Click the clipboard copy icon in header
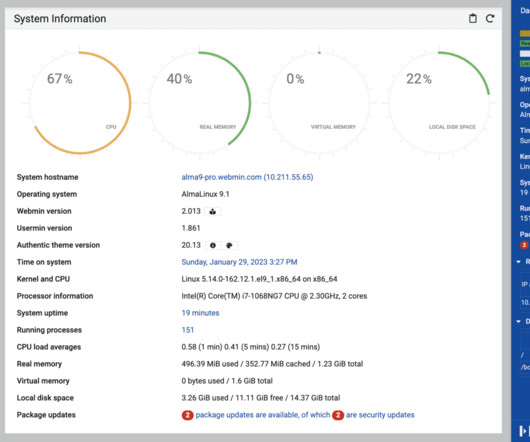530x442 pixels. click(473, 18)
